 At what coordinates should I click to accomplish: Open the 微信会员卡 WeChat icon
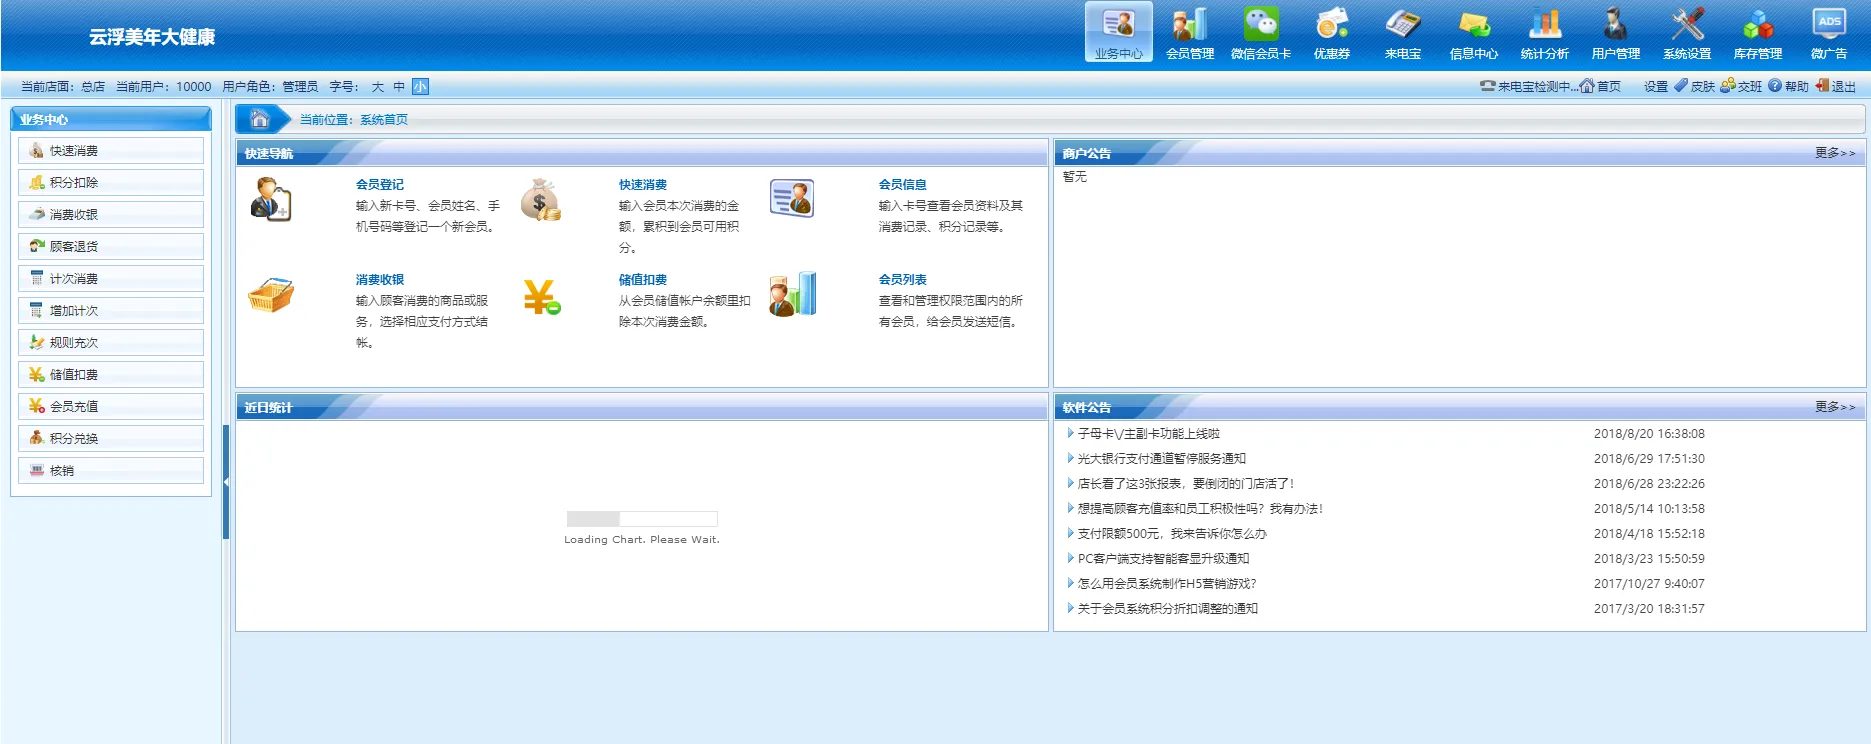pos(1260,33)
